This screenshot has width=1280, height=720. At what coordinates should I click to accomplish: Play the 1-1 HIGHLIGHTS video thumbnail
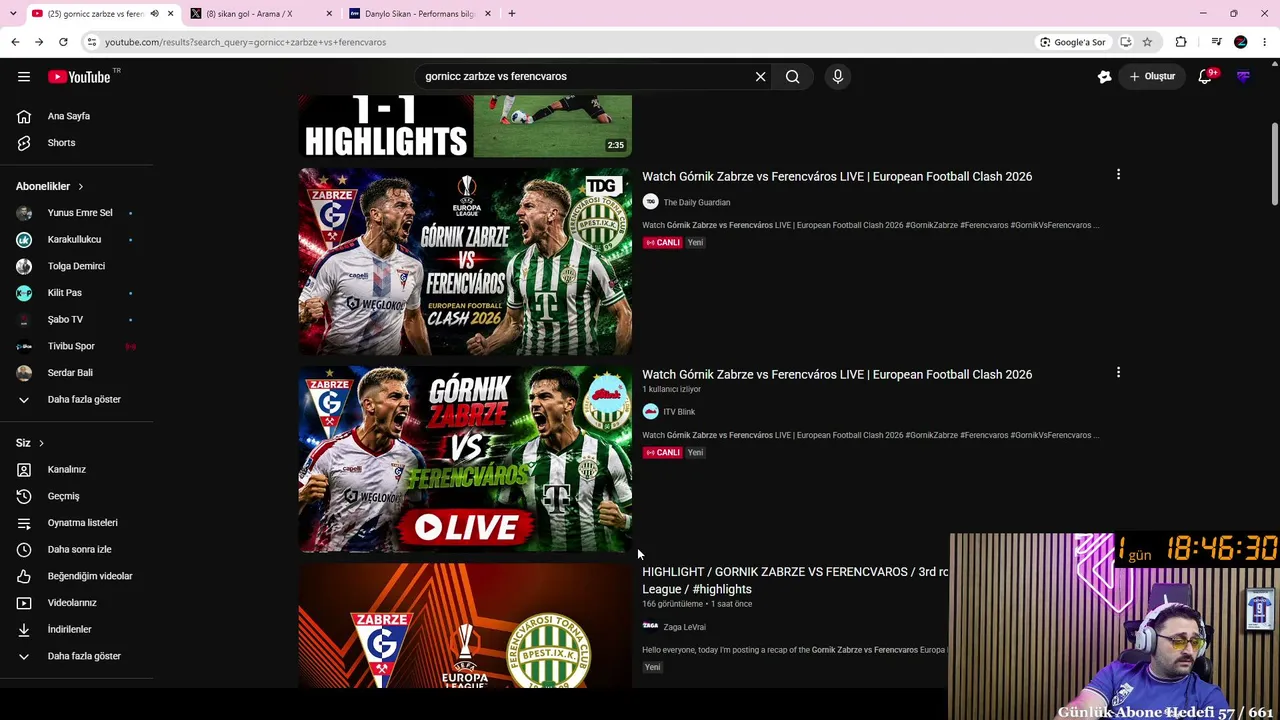(x=465, y=126)
